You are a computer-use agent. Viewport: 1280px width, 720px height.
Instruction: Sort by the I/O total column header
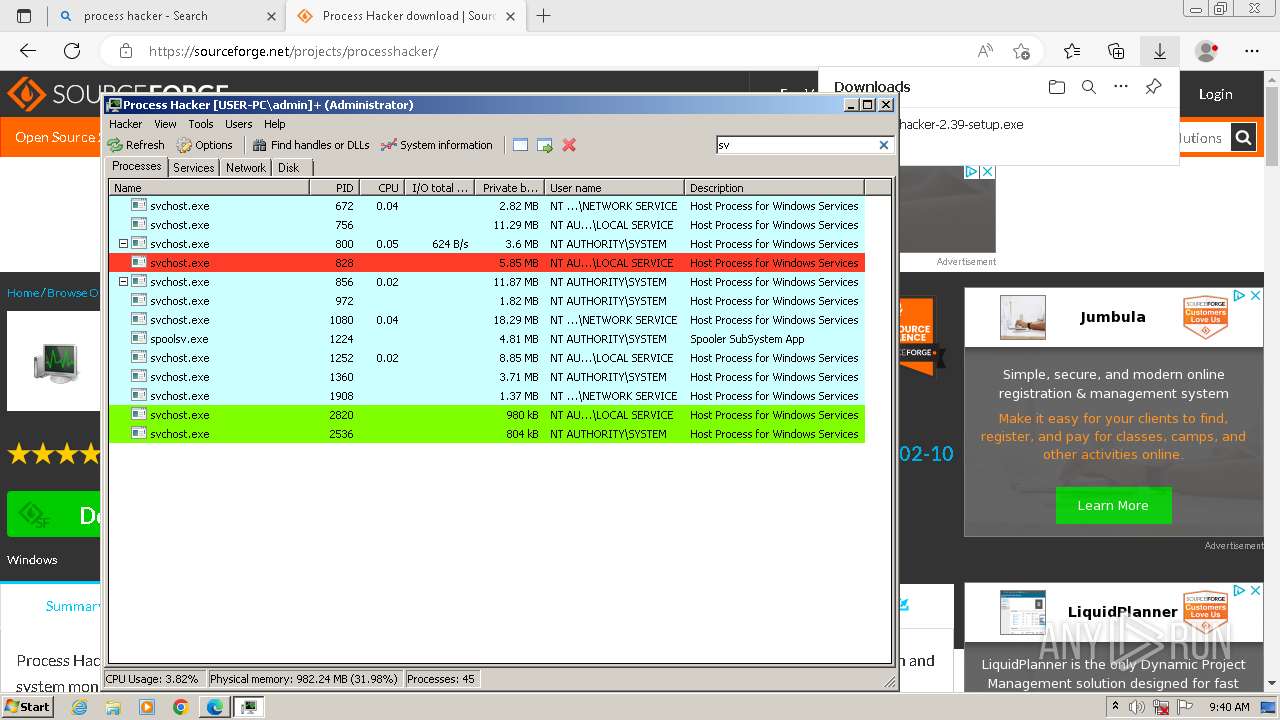[439, 188]
